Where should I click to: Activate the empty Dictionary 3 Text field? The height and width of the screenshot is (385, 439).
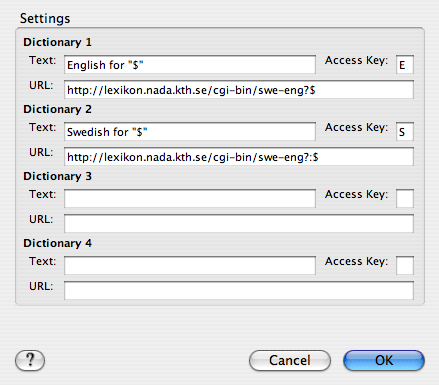pyautogui.click(x=190, y=199)
